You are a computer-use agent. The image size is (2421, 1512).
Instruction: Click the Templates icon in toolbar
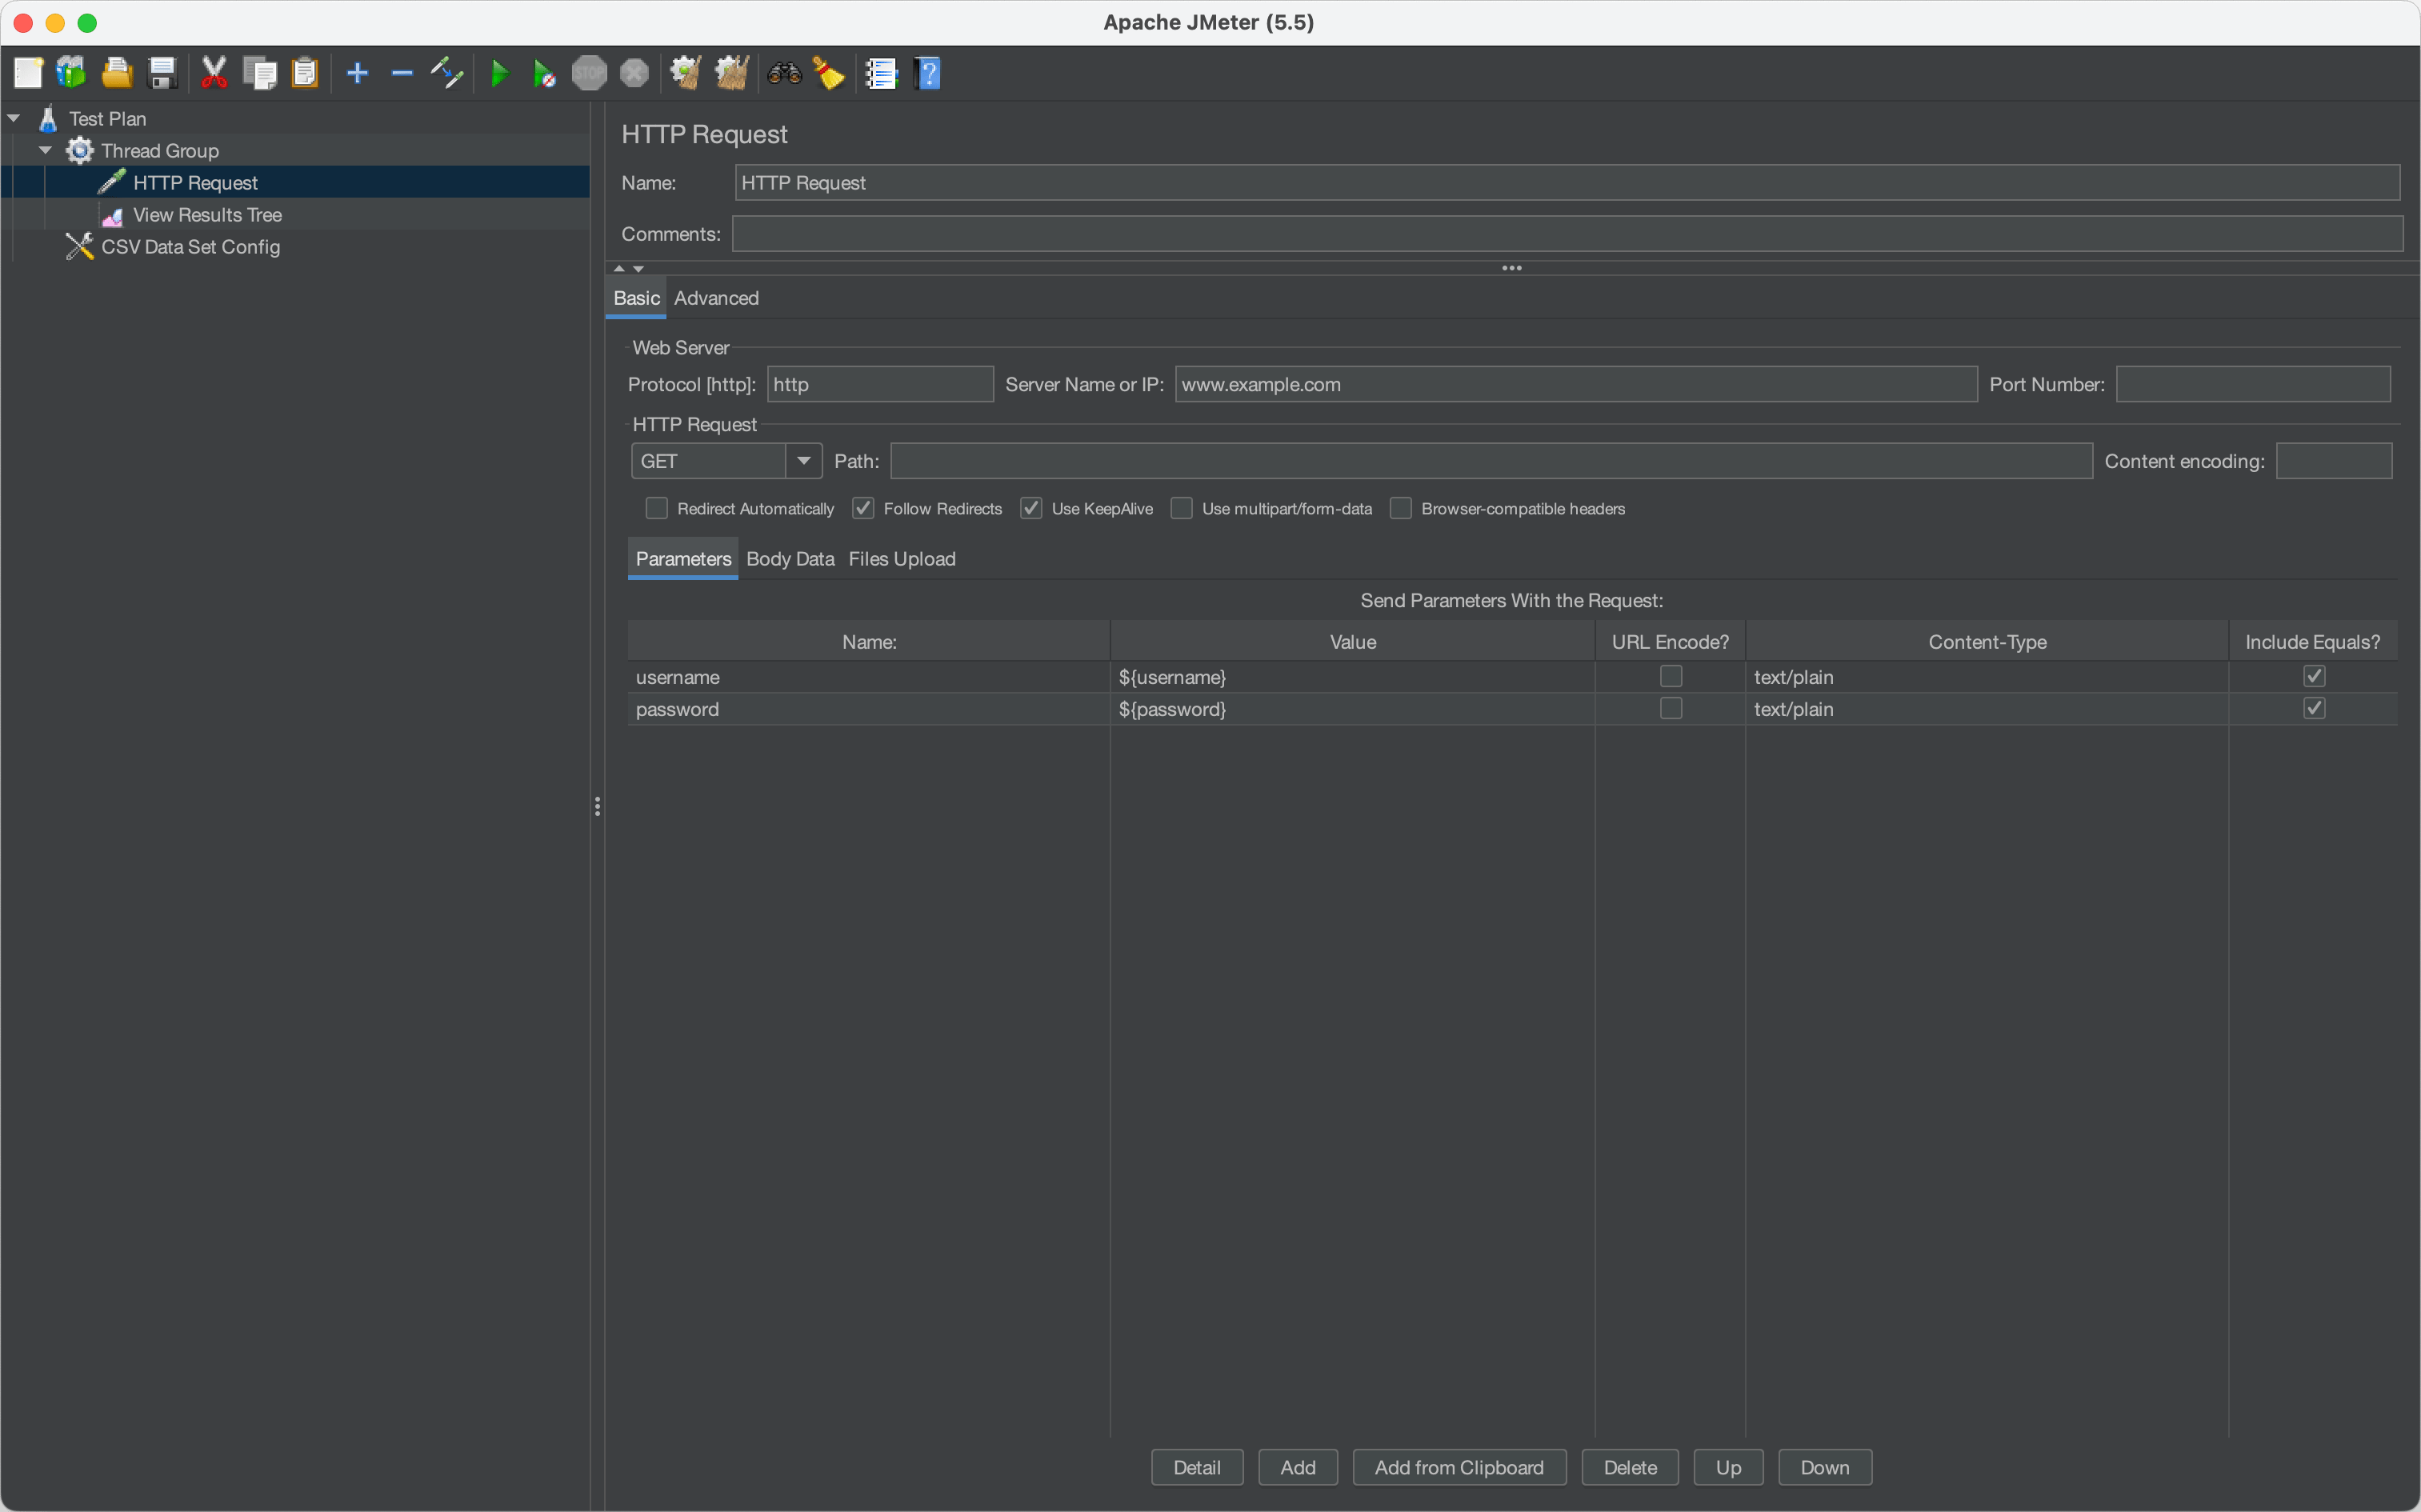pos(71,73)
